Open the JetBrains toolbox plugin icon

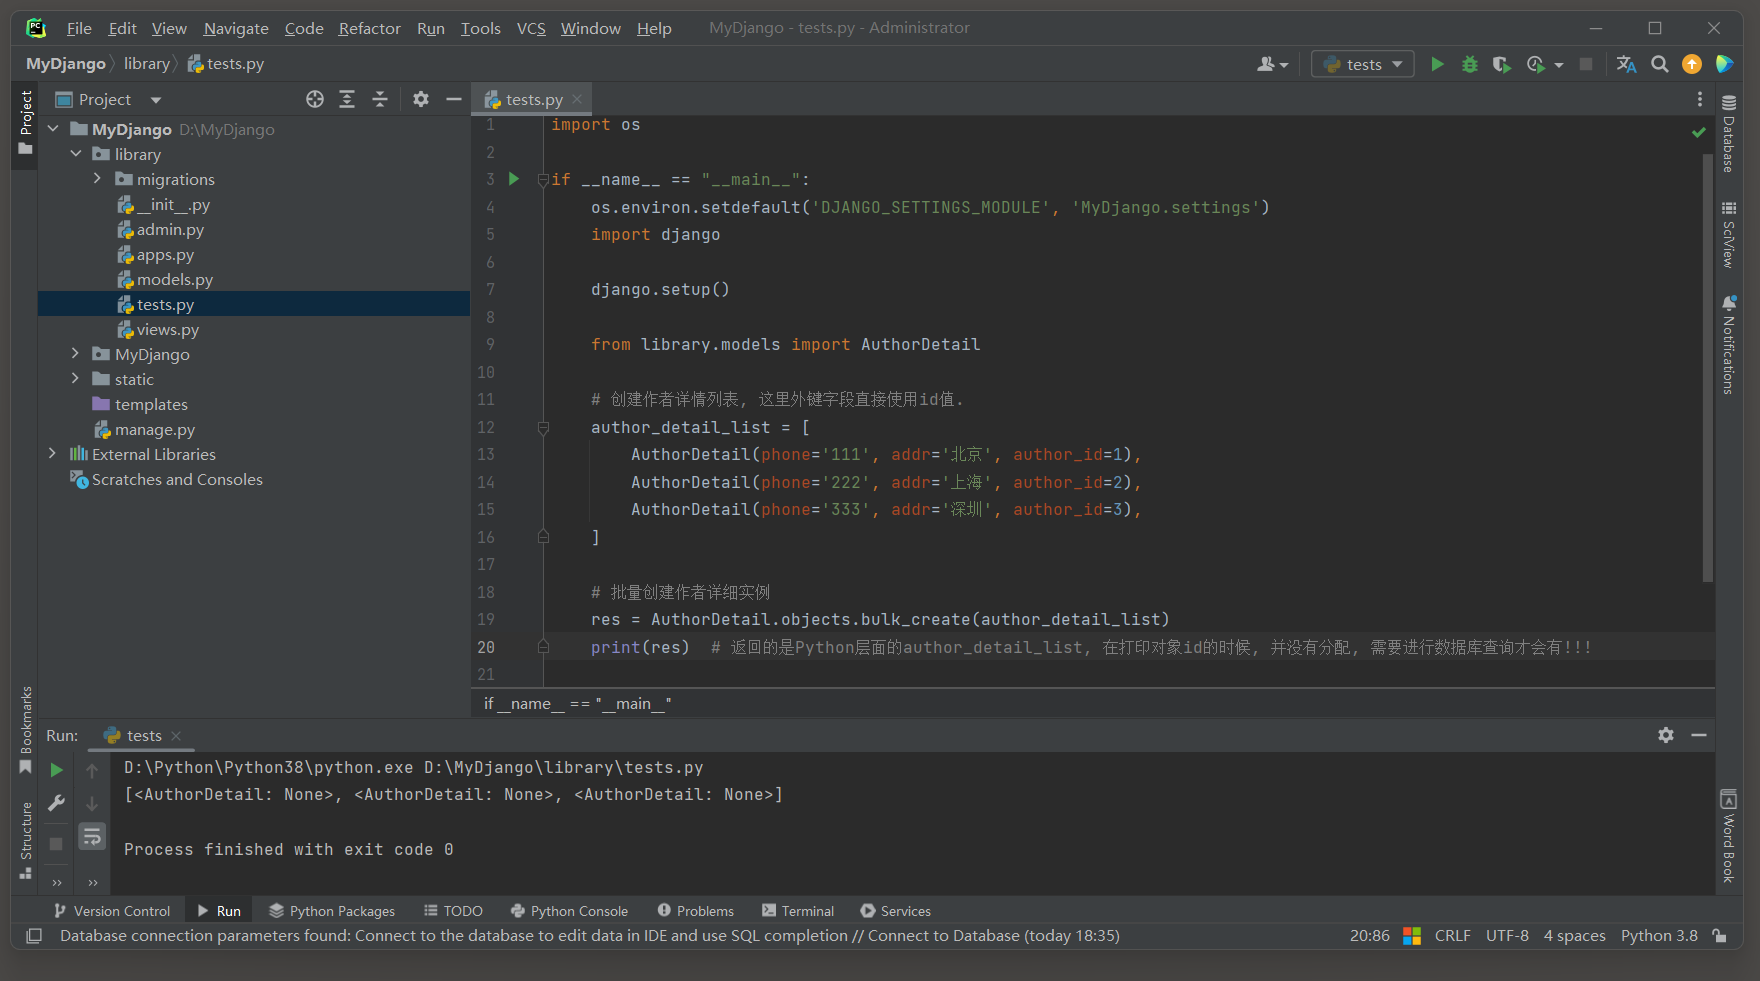click(x=1725, y=64)
